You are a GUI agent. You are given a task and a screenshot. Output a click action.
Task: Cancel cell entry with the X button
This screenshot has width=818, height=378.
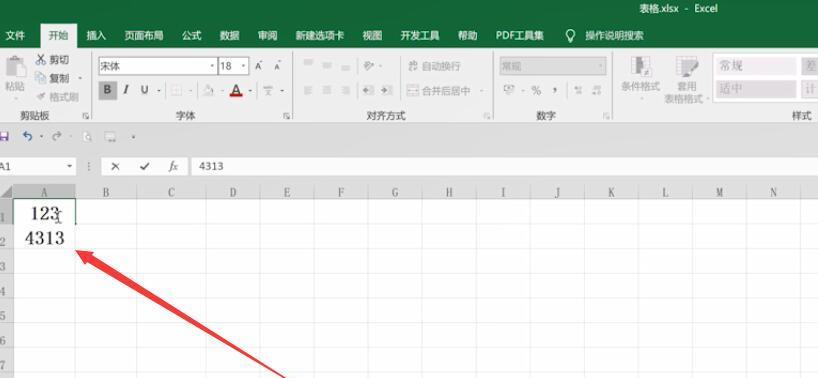point(115,166)
